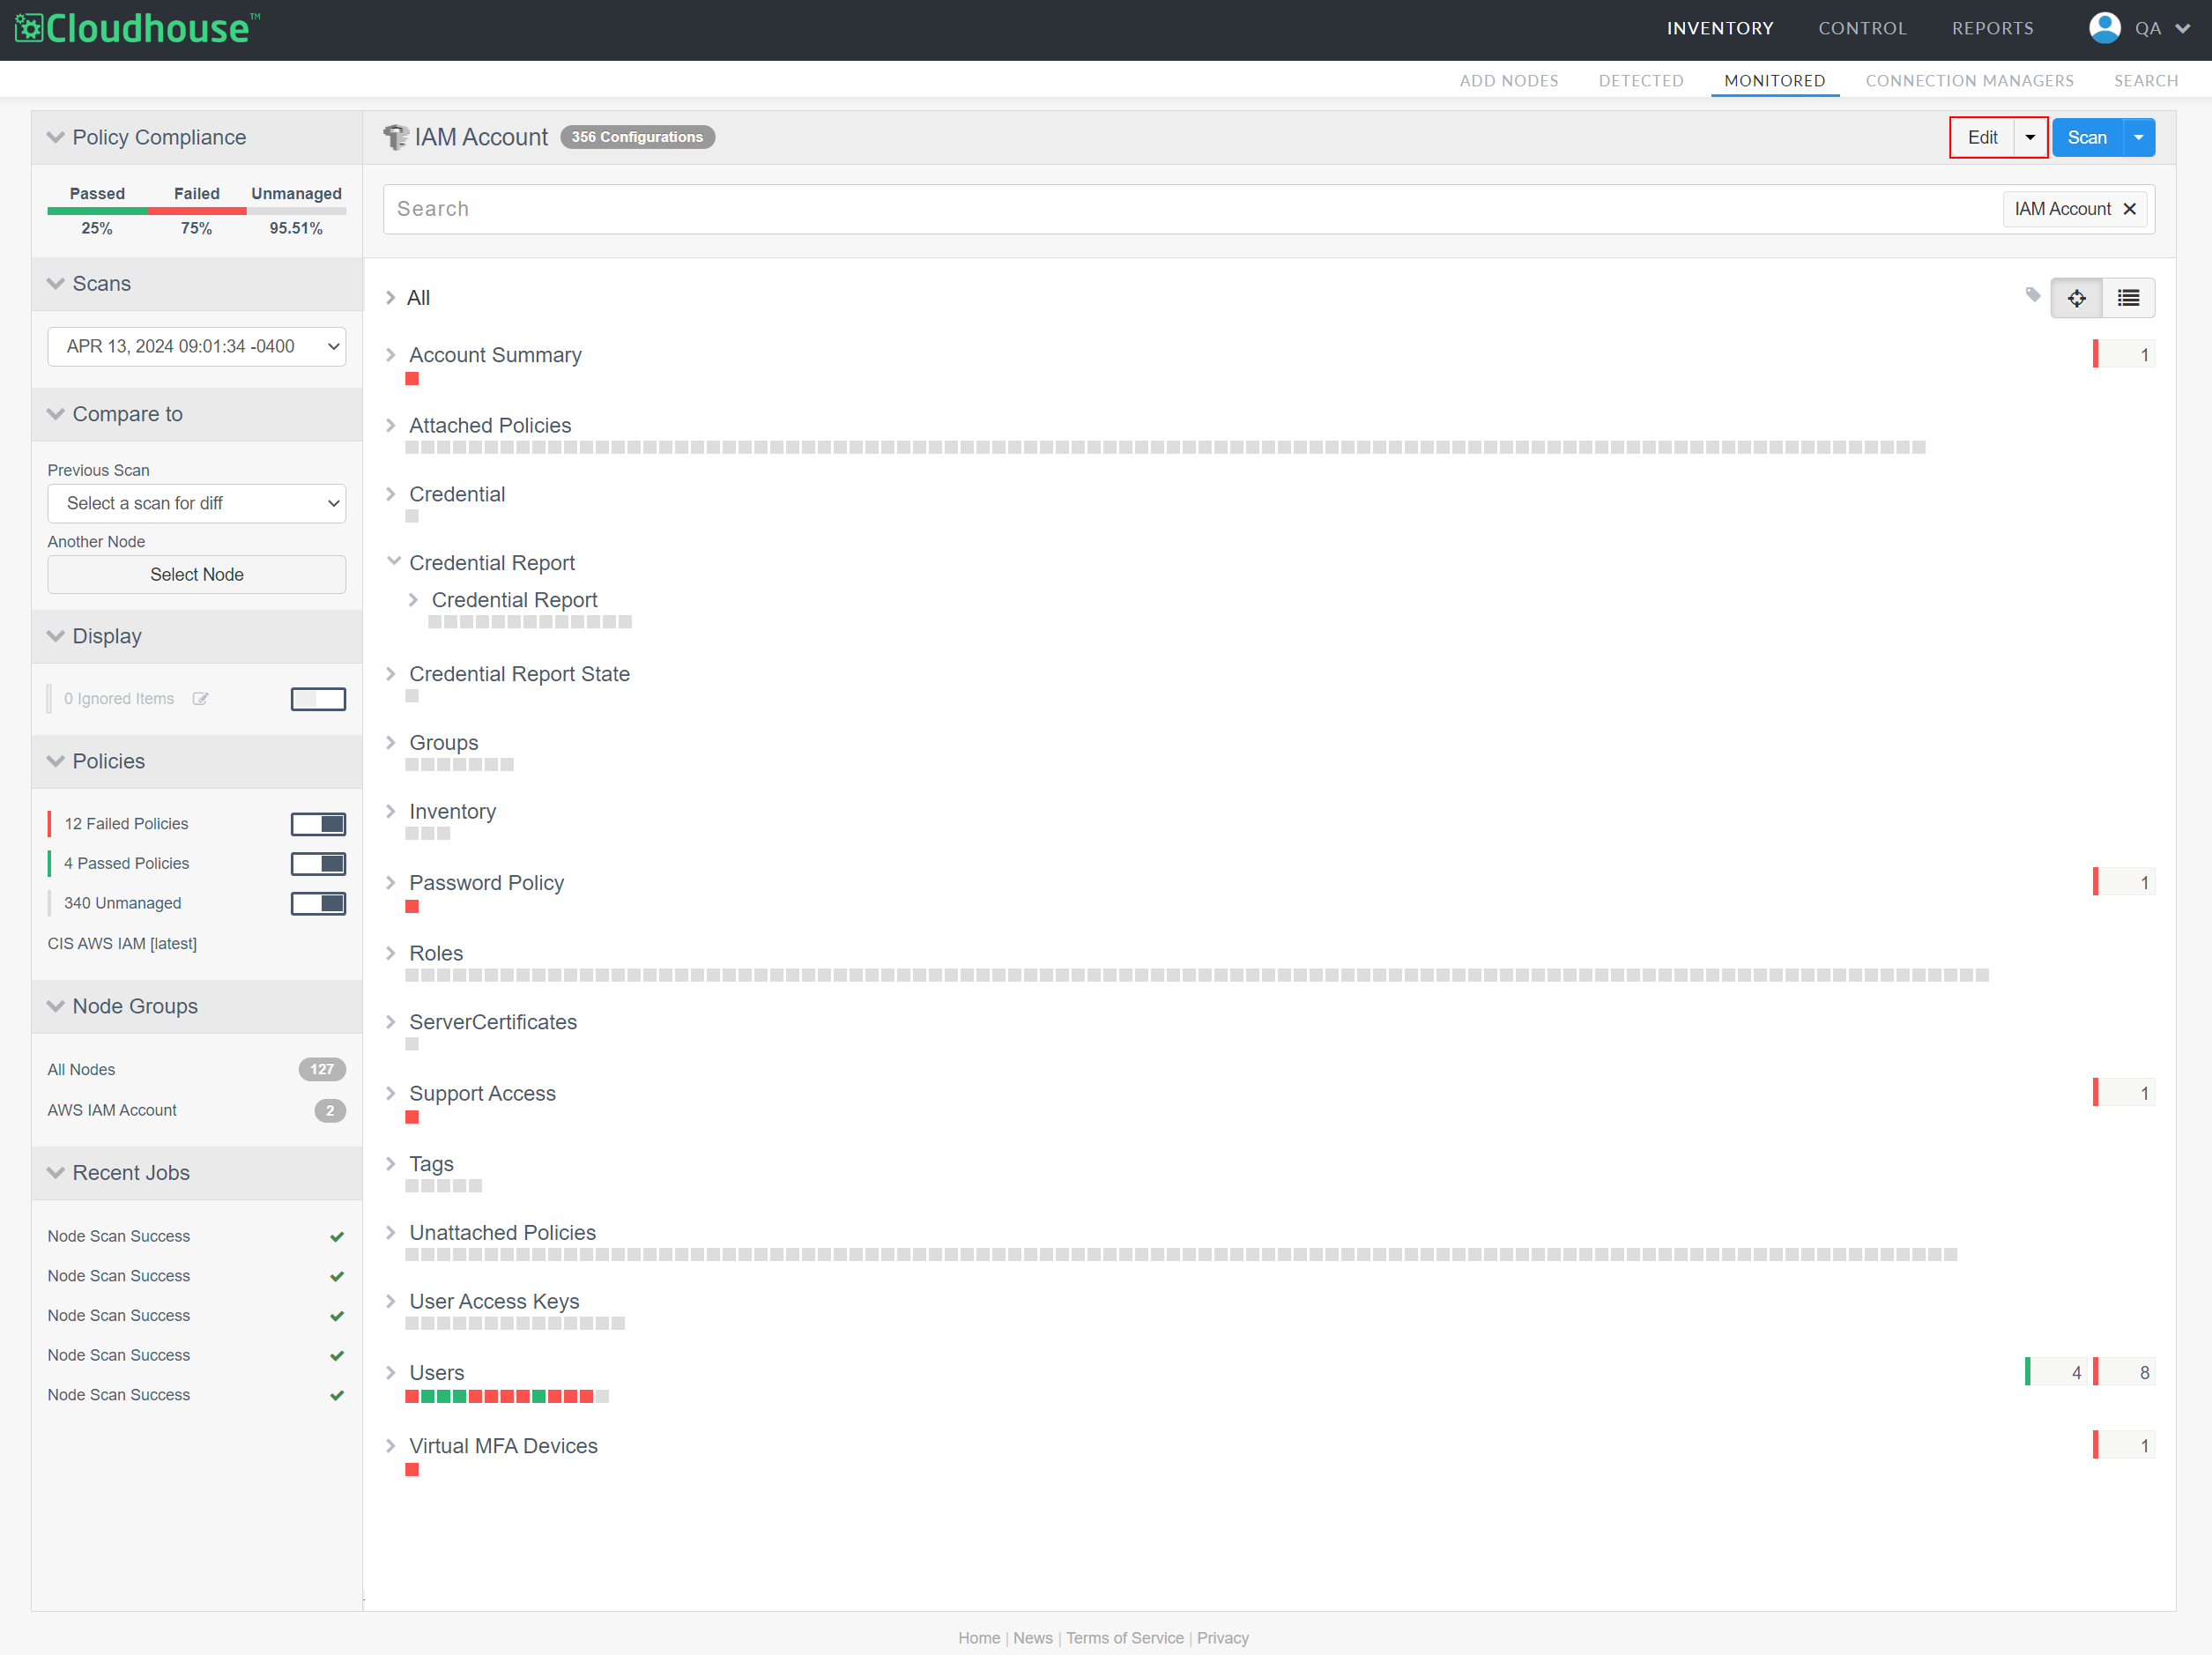
Task: Switch to the visual target view icon
Action: (2076, 298)
